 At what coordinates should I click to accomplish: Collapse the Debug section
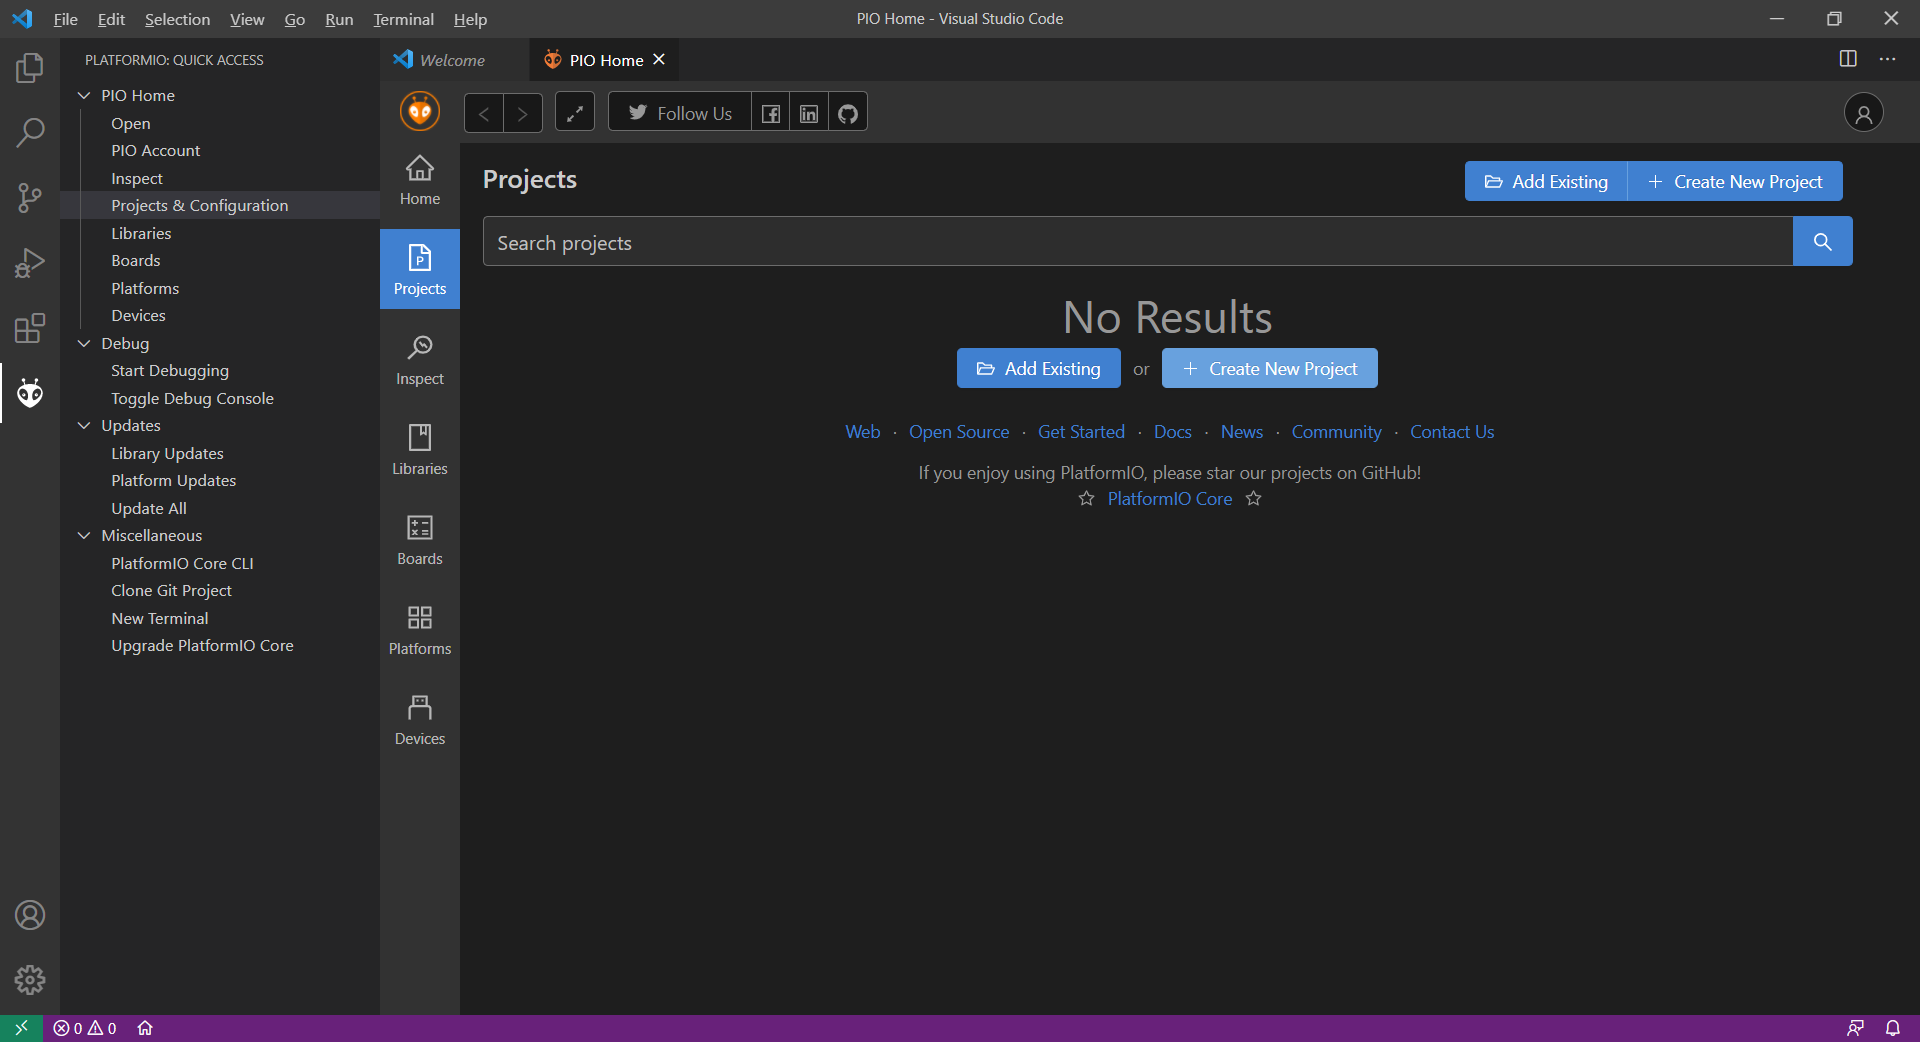coord(84,343)
